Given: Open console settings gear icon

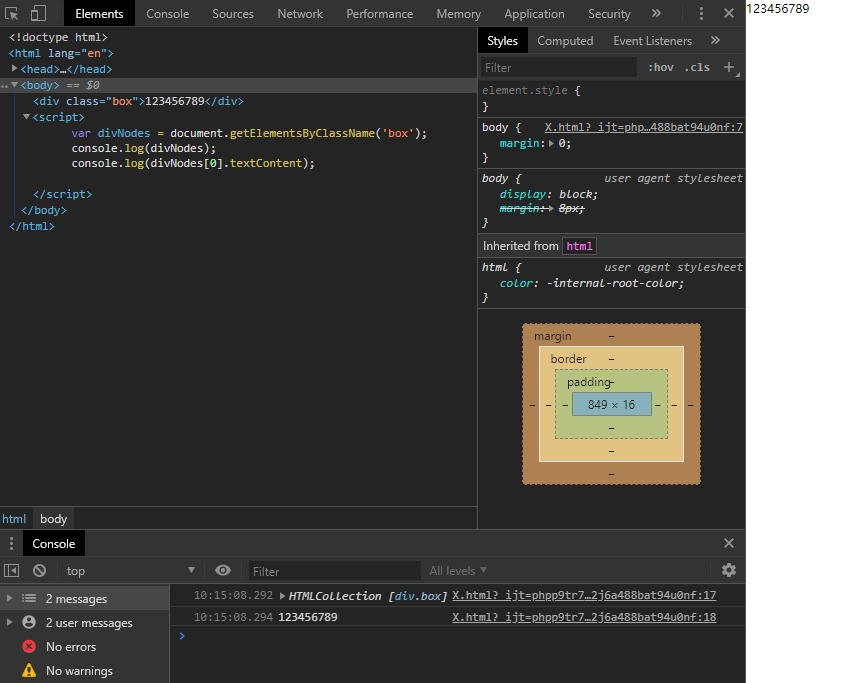Looking at the screenshot, I should pos(729,570).
